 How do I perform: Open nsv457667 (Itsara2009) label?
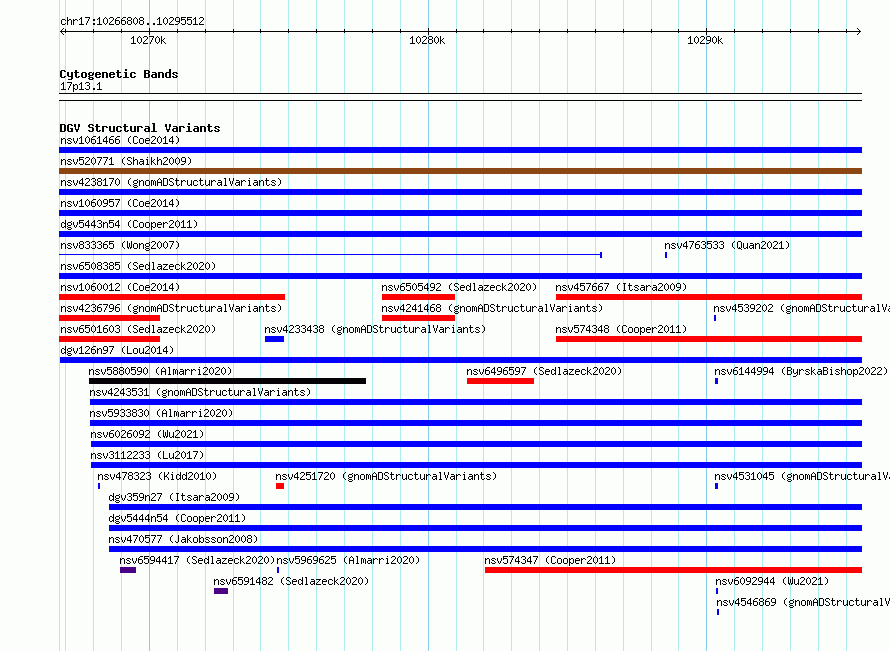coord(621,287)
